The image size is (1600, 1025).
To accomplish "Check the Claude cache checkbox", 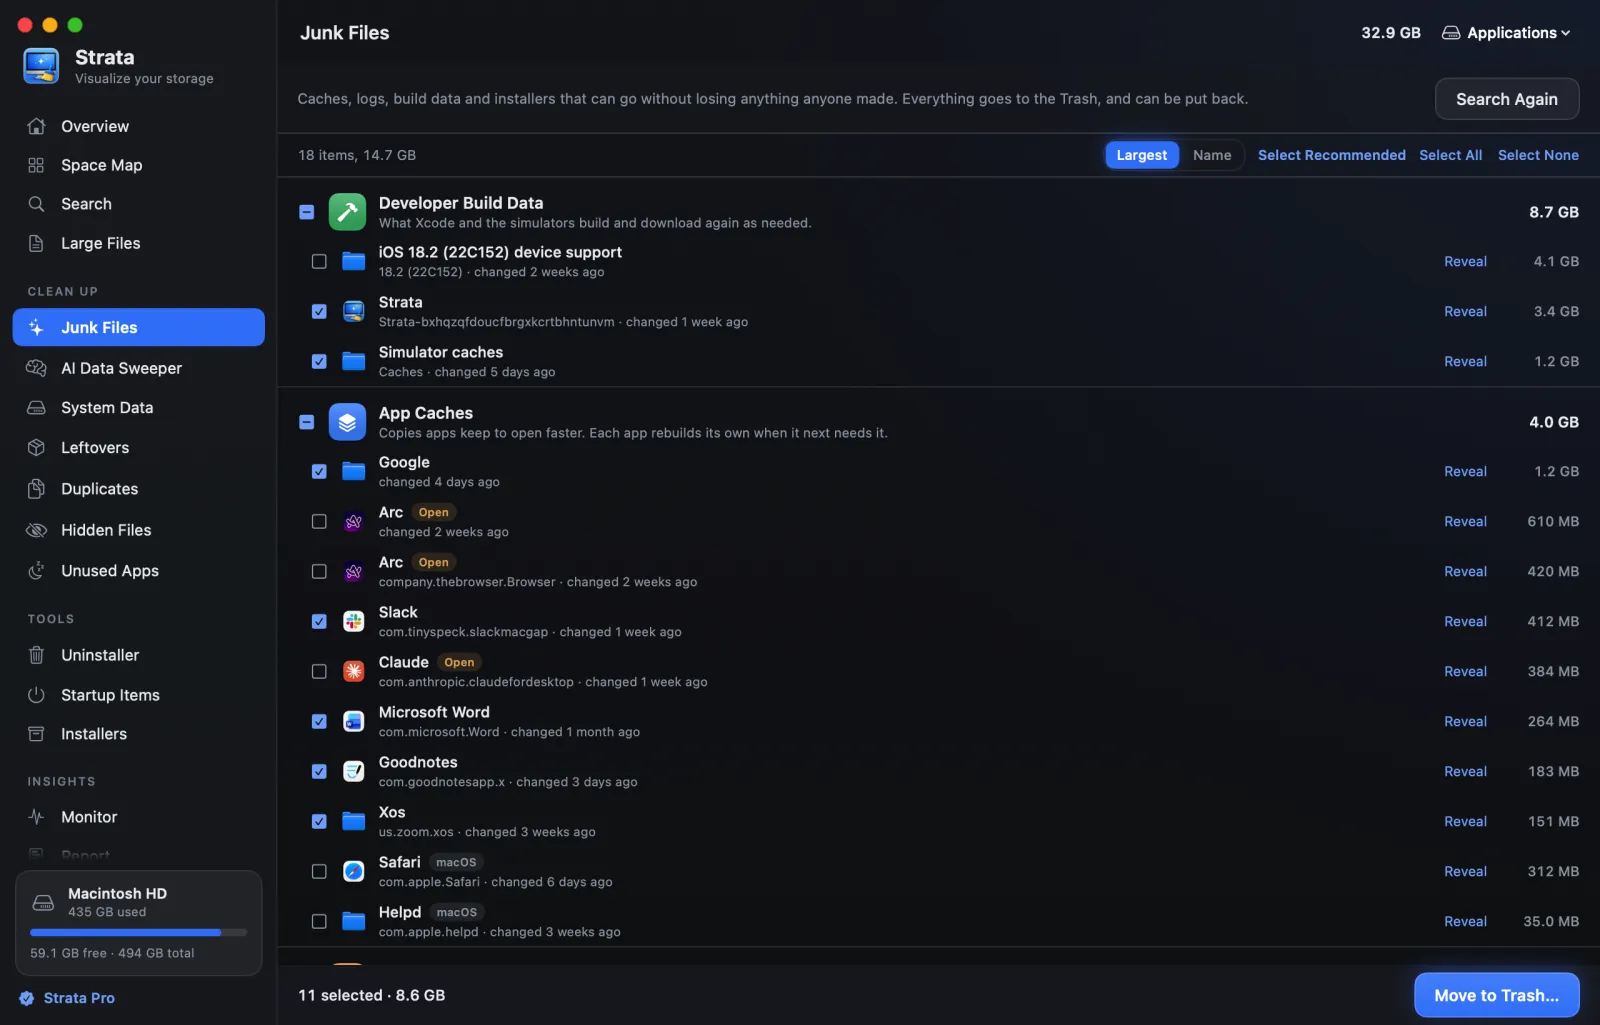I will (x=319, y=672).
